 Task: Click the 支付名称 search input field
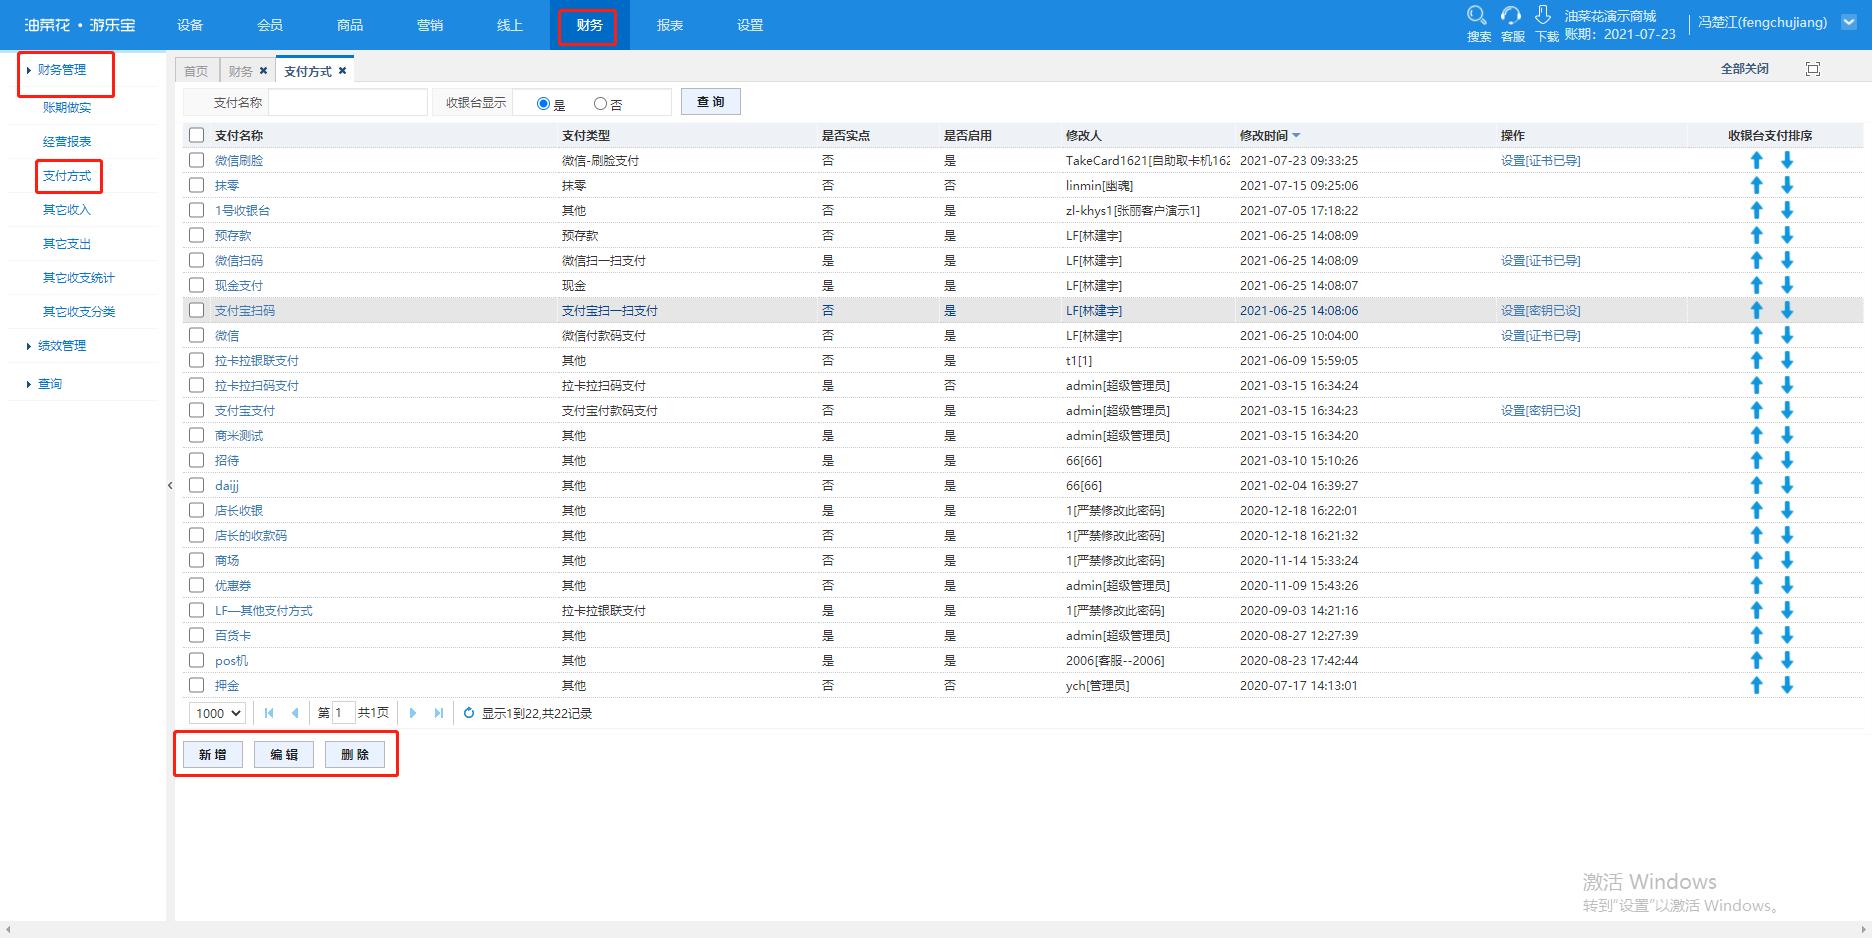tap(348, 102)
